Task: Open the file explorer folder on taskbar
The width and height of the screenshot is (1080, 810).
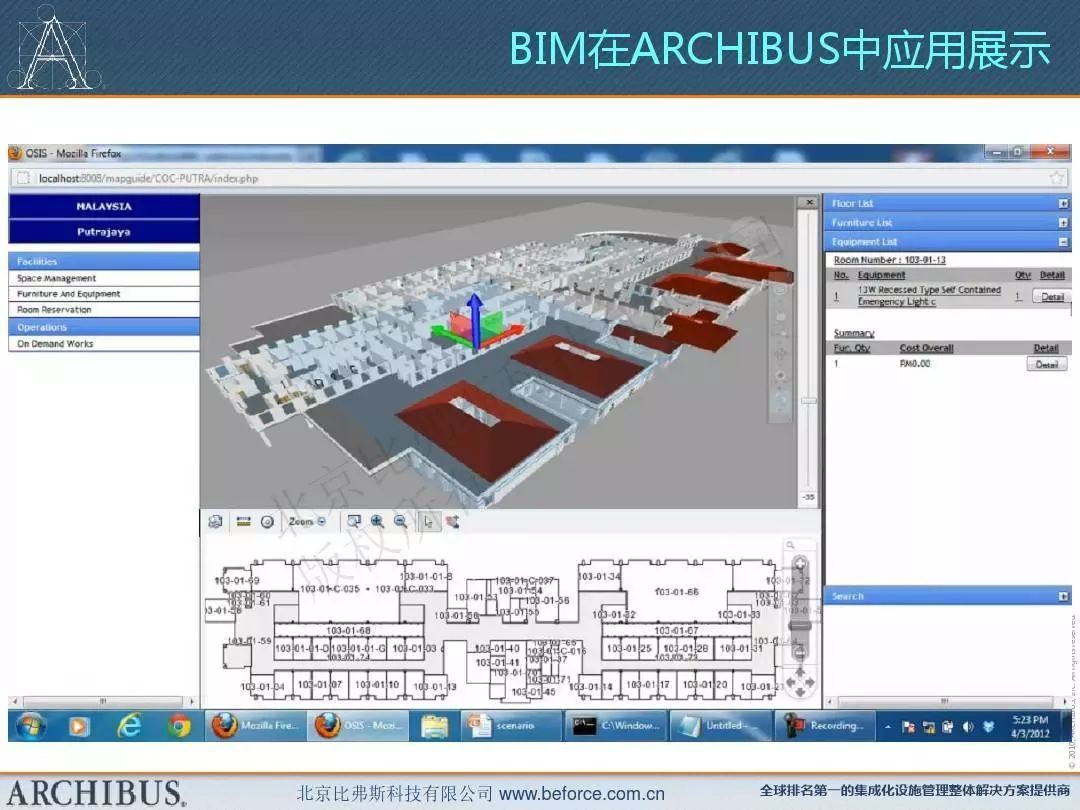Action: (435, 726)
